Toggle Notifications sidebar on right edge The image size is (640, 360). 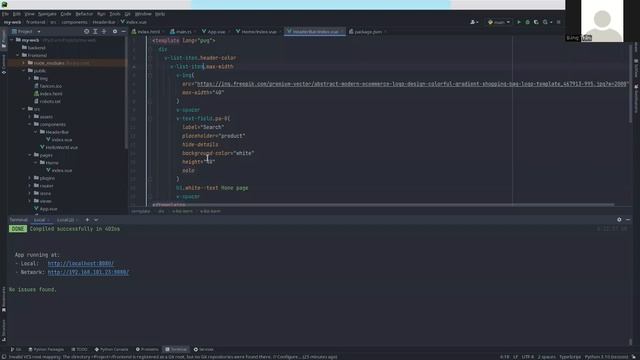636,99
